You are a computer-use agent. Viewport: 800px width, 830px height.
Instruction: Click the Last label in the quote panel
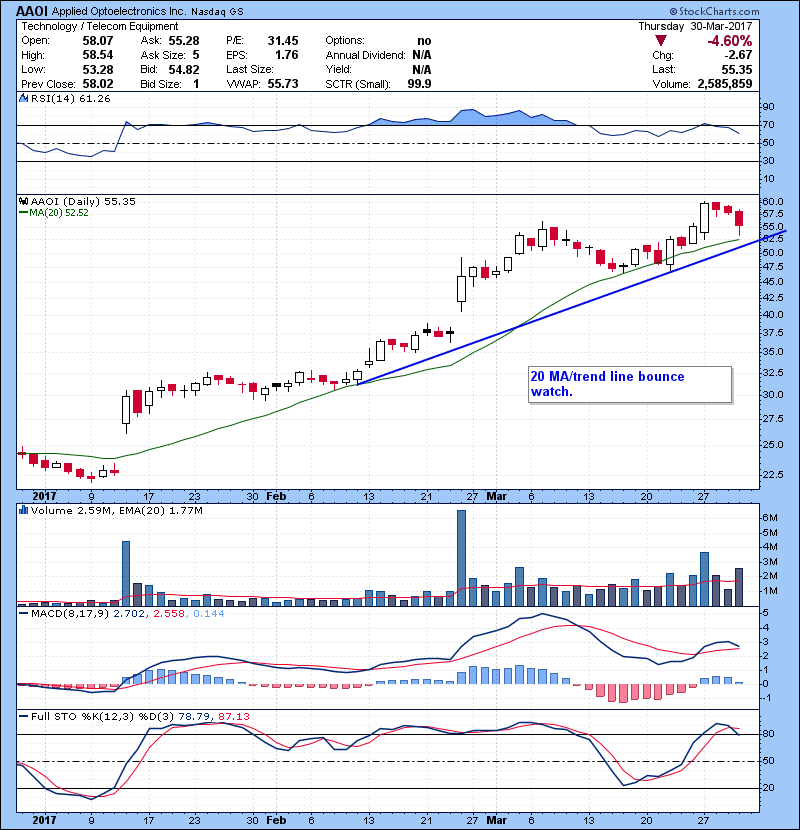(664, 69)
